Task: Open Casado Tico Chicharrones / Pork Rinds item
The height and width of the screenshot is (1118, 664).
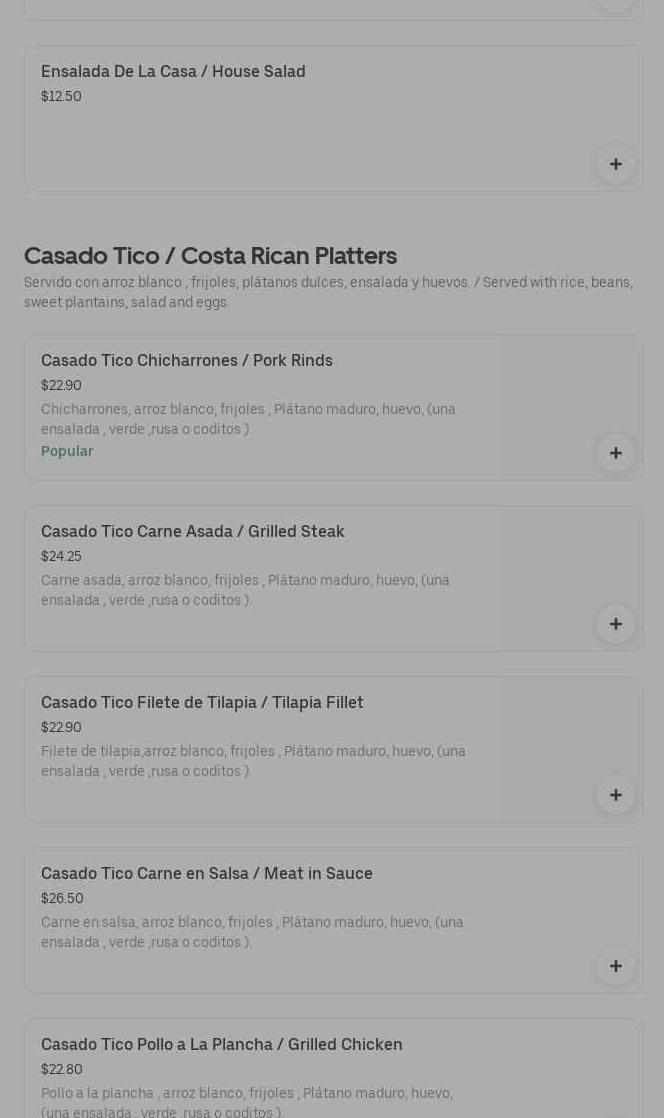Action: pos(187,361)
